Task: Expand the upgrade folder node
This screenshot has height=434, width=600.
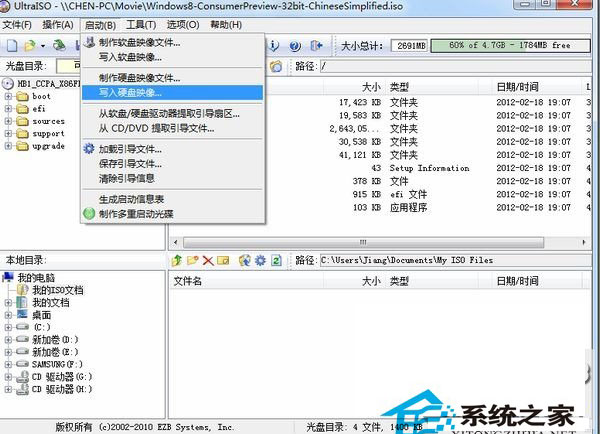Action: 8,146
